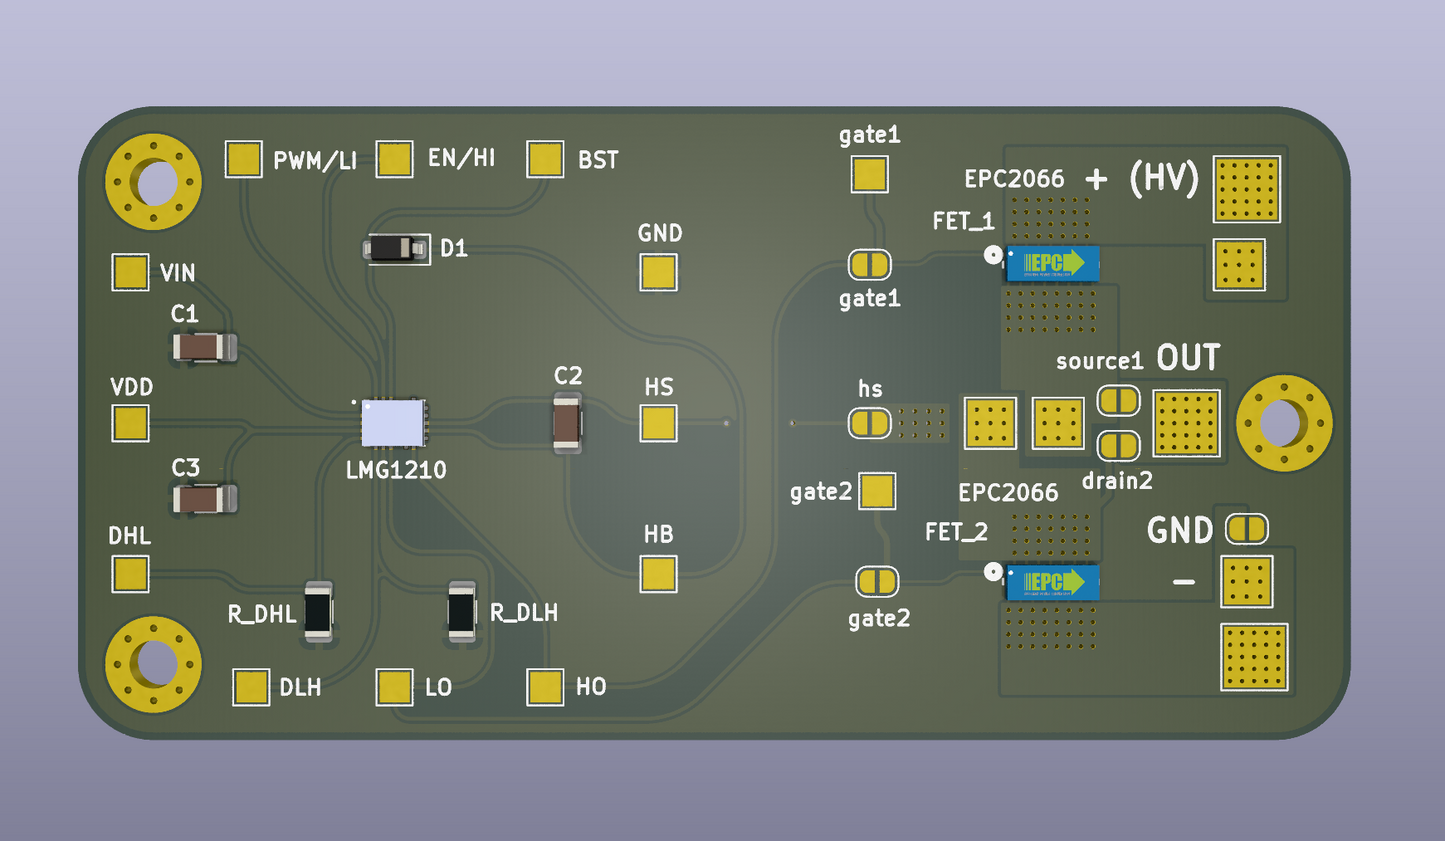Click the square pad labeled PWM/LI
The height and width of the screenshot is (841, 1445).
pyautogui.click(x=243, y=158)
